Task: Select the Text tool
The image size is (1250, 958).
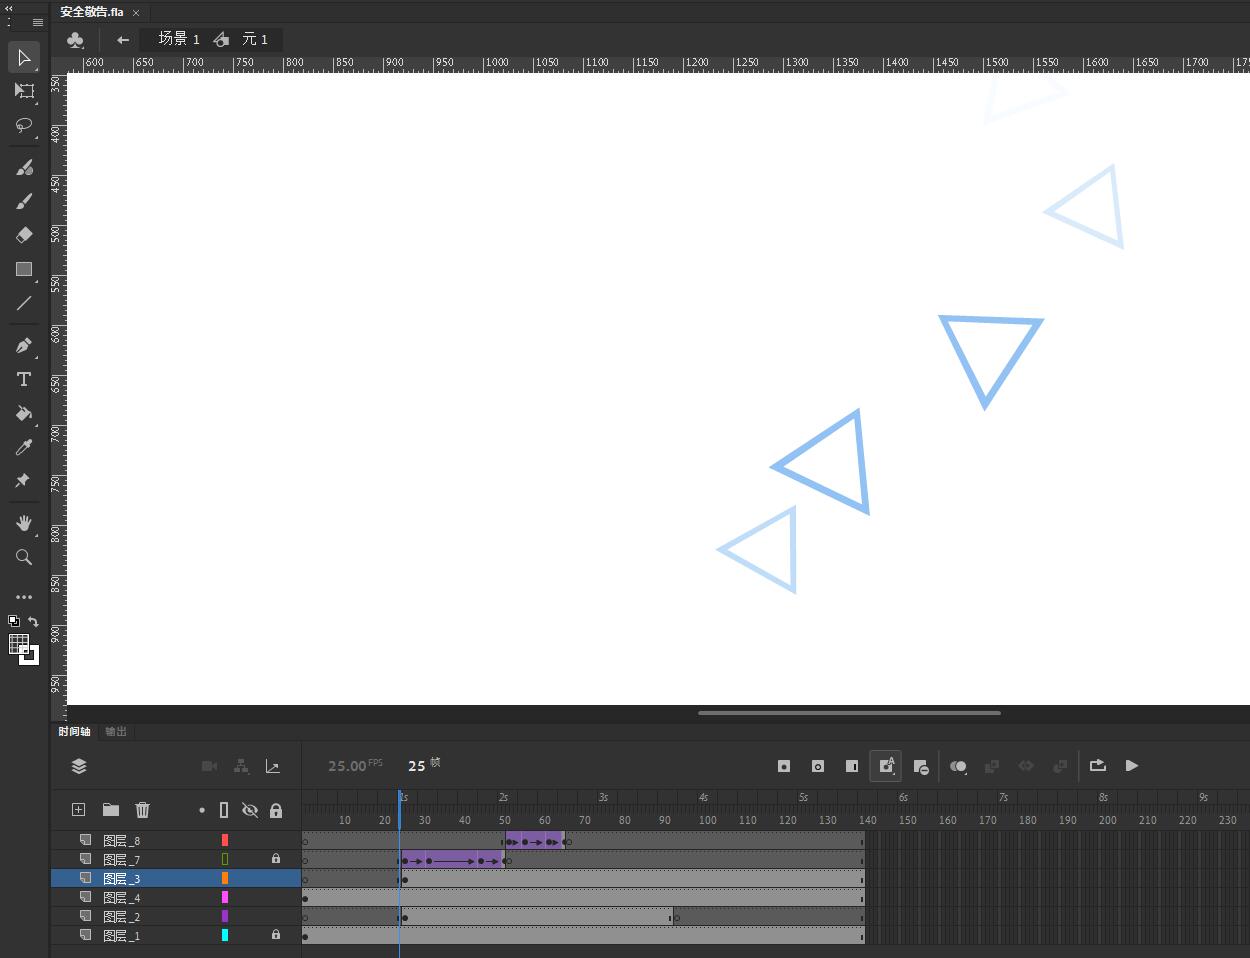Action: pos(24,379)
